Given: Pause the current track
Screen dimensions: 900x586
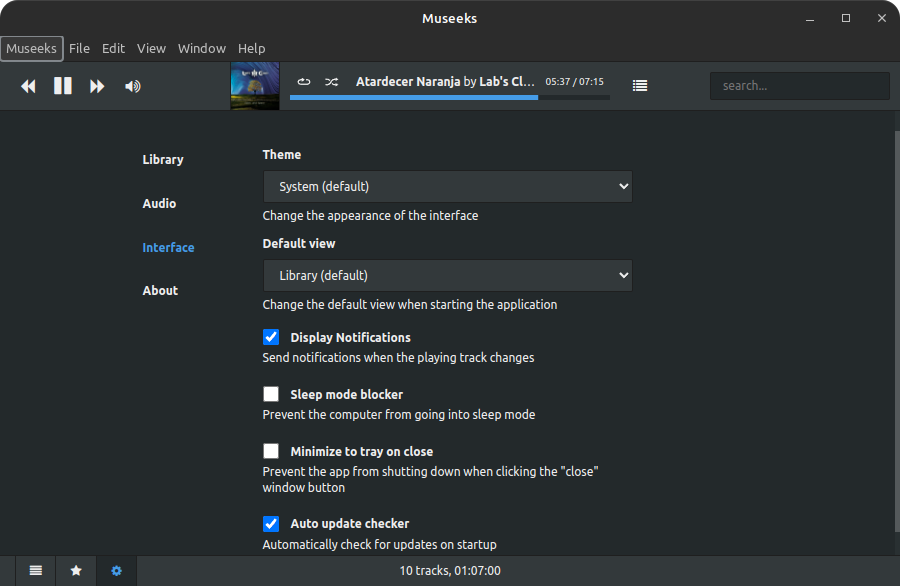Looking at the screenshot, I should click(x=63, y=86).
